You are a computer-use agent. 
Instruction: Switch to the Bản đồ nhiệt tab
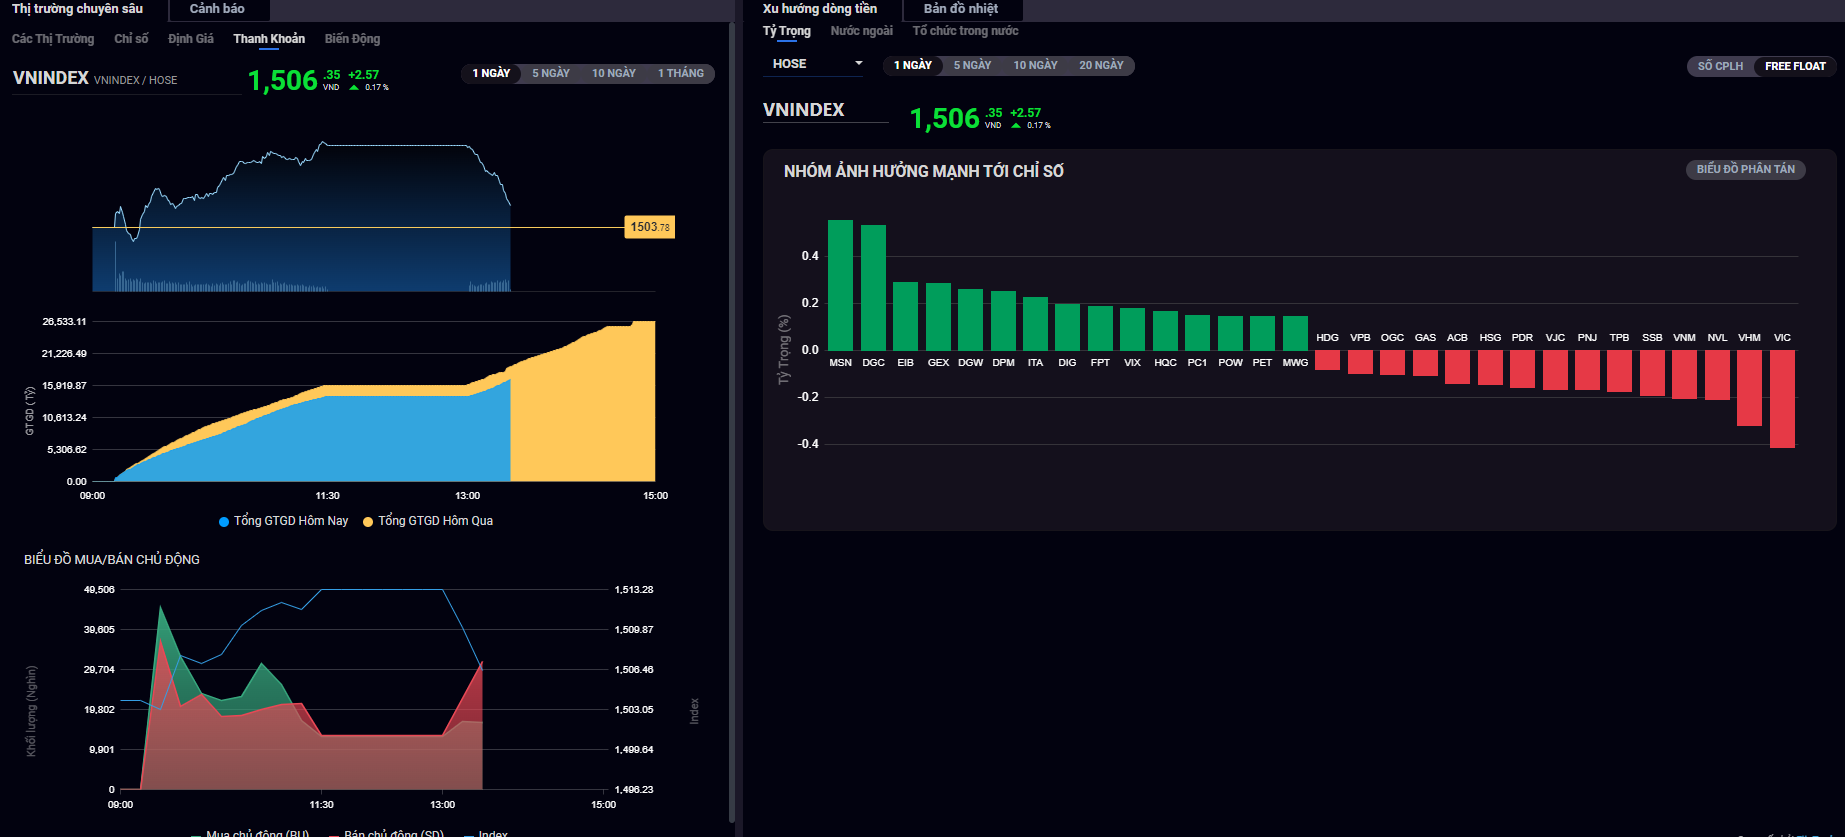click(x=960, y=9)
